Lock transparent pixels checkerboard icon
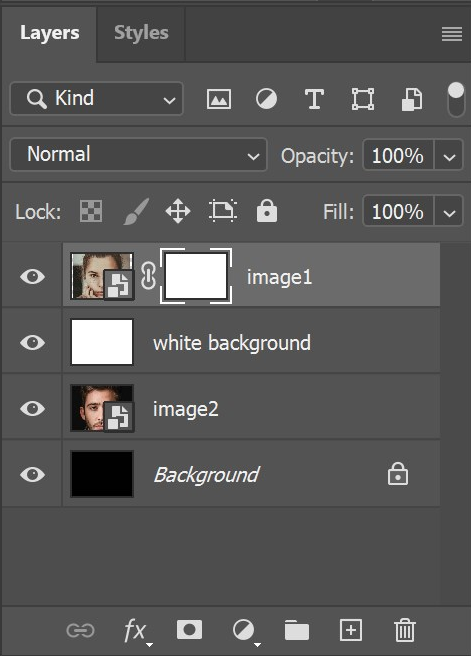The image size is (471, 656). click(91, 211)
